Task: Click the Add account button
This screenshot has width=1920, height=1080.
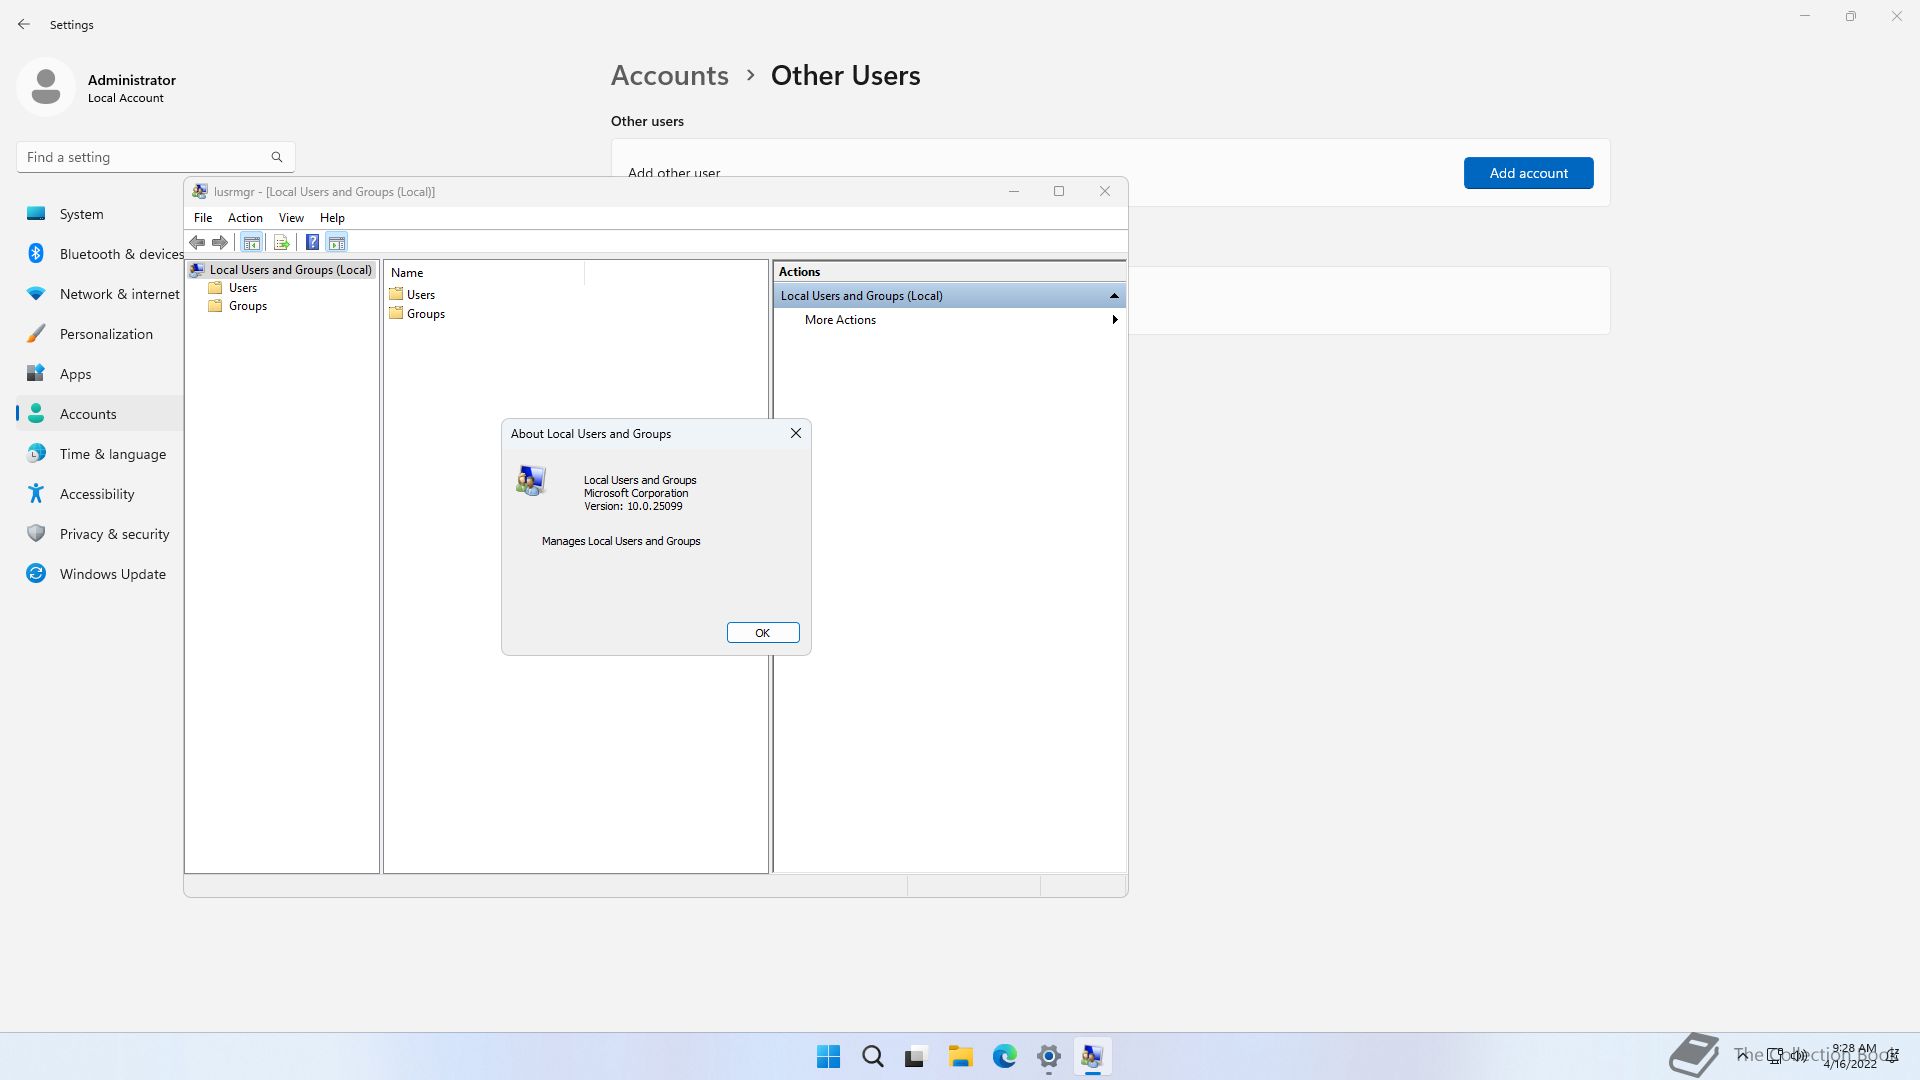Action: click(x=1528, y=173)
